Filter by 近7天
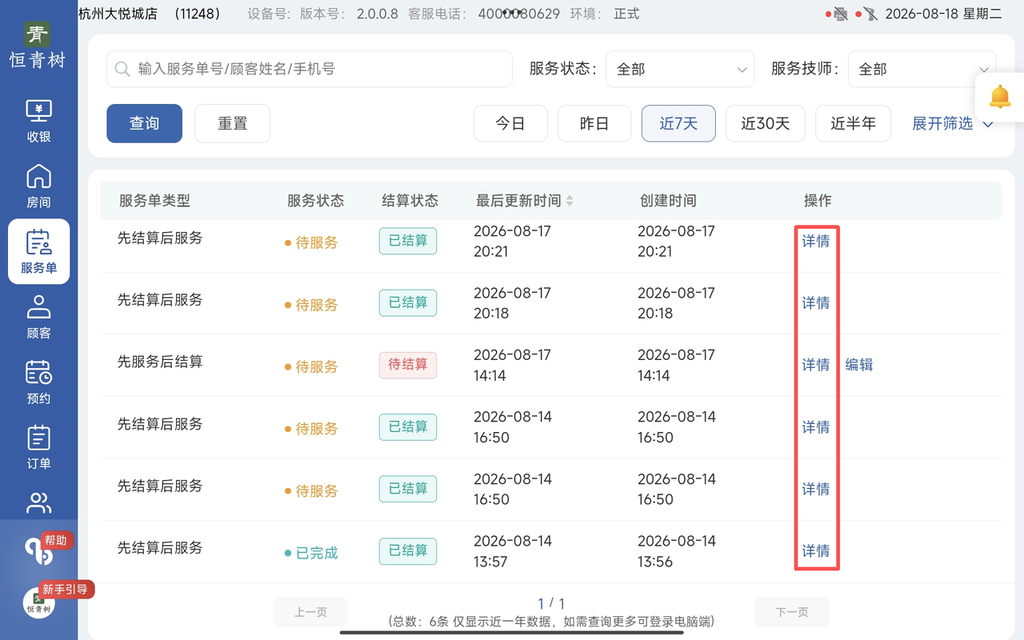This screenshot has height=640, width=1024. [679, 123]
